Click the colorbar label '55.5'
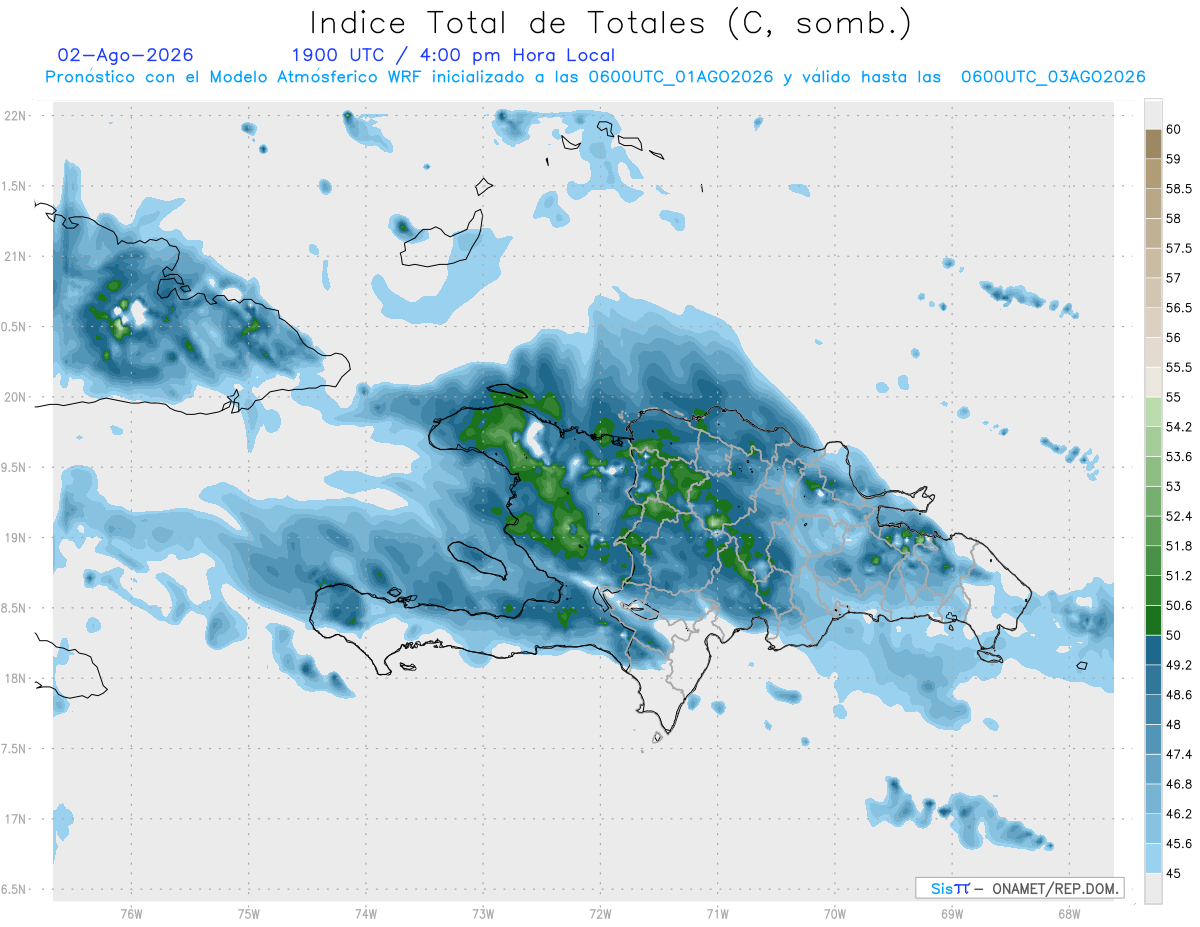The height and width of the screenshot is (927, 1200). [x=1180, y=367]
